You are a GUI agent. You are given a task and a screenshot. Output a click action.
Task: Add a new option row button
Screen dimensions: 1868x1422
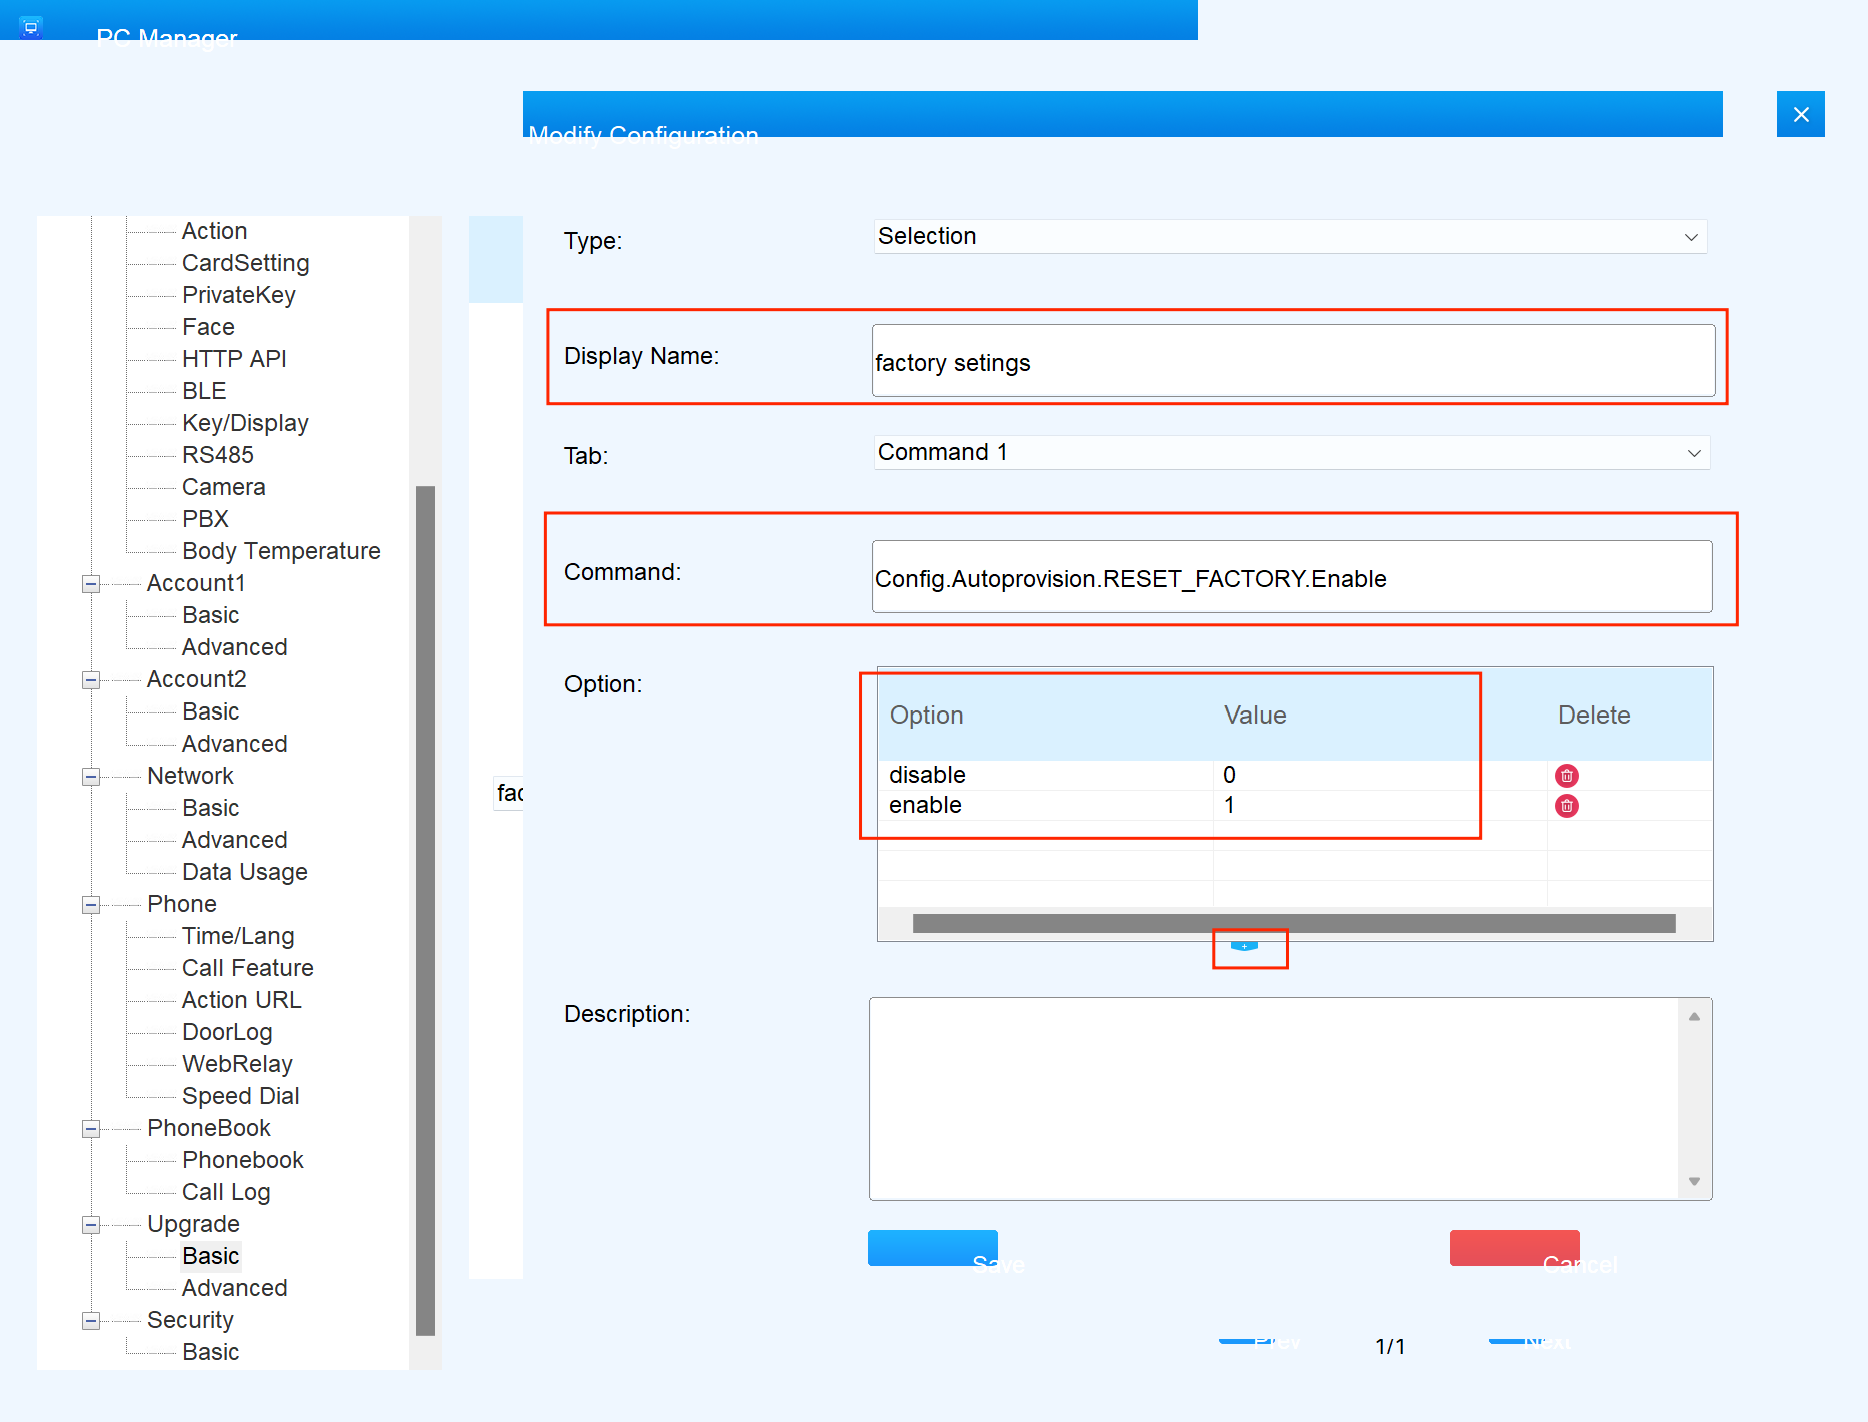[1244, 946]
